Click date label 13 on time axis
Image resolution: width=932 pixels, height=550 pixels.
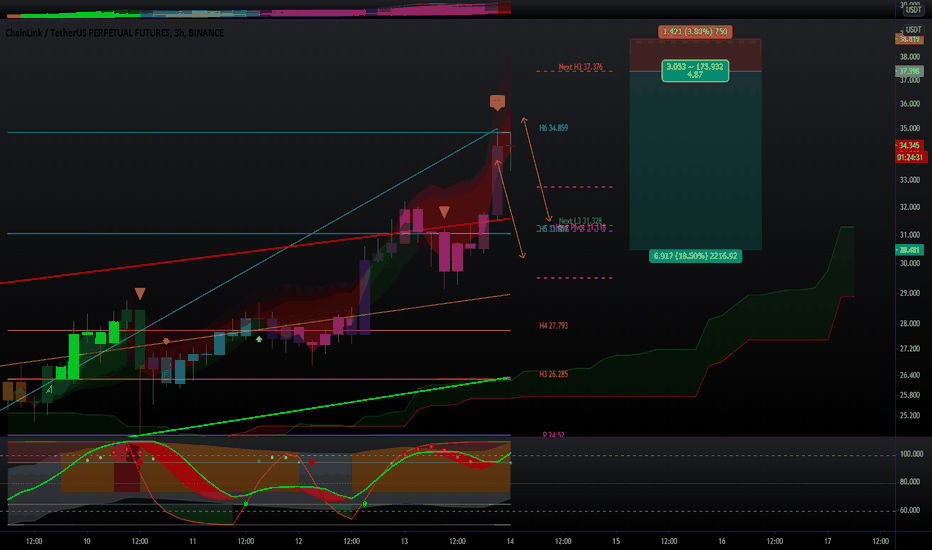click(x=404, y=541)
